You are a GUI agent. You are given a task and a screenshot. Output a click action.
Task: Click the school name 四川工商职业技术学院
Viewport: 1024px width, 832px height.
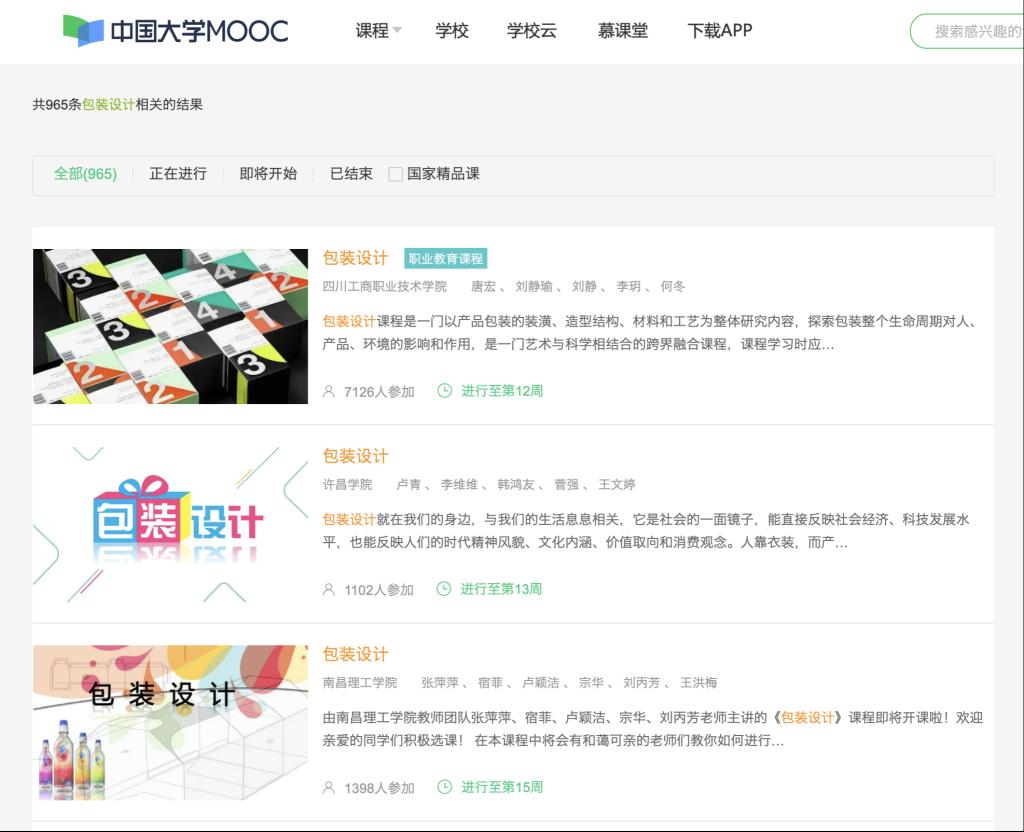[x=385, y=286]
